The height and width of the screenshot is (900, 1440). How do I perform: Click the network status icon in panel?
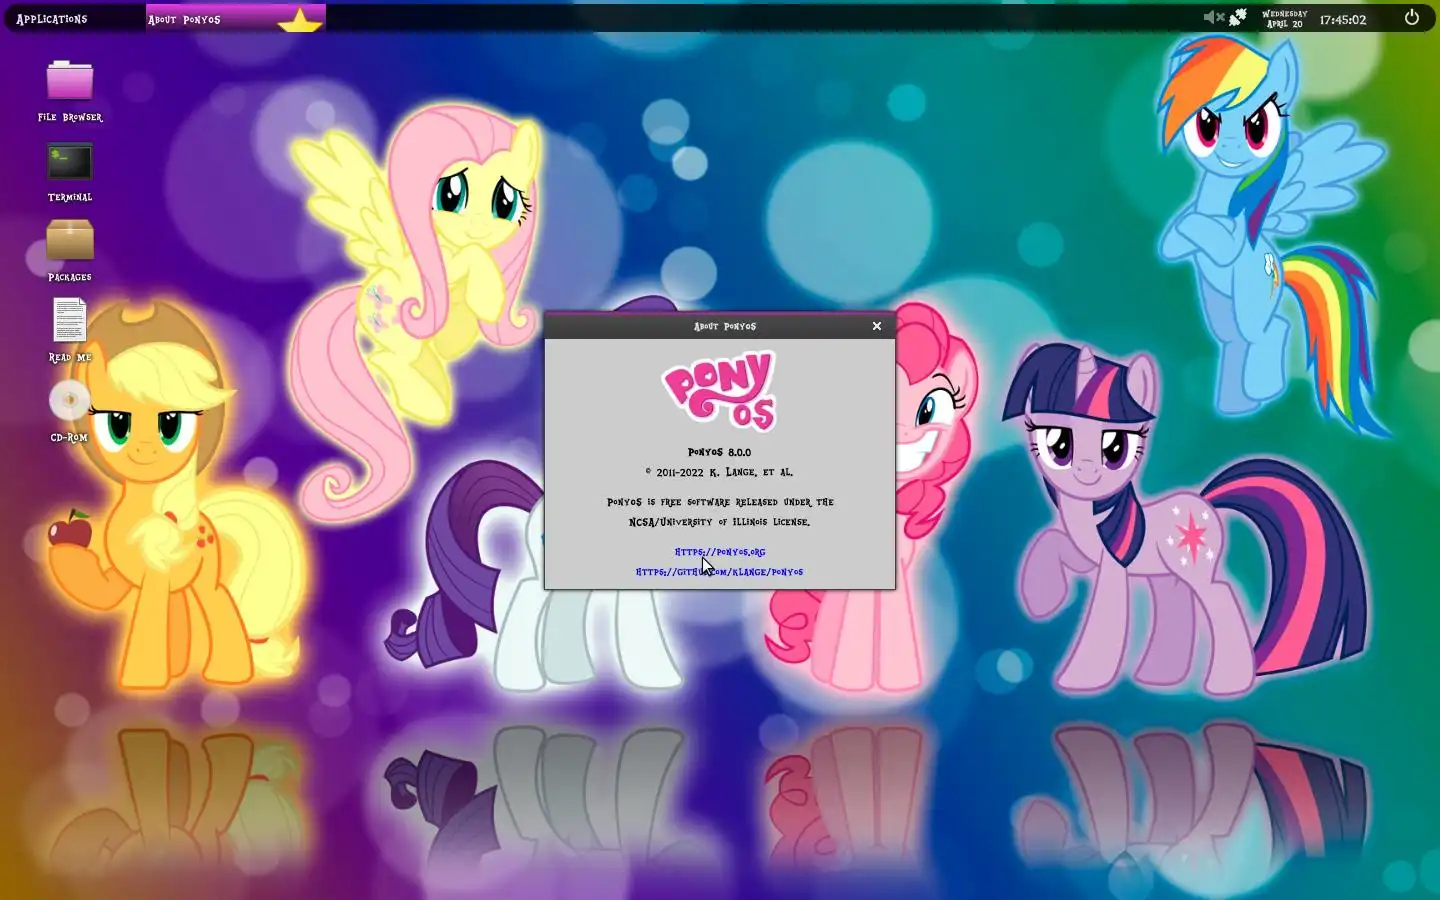click(1238, 17)
